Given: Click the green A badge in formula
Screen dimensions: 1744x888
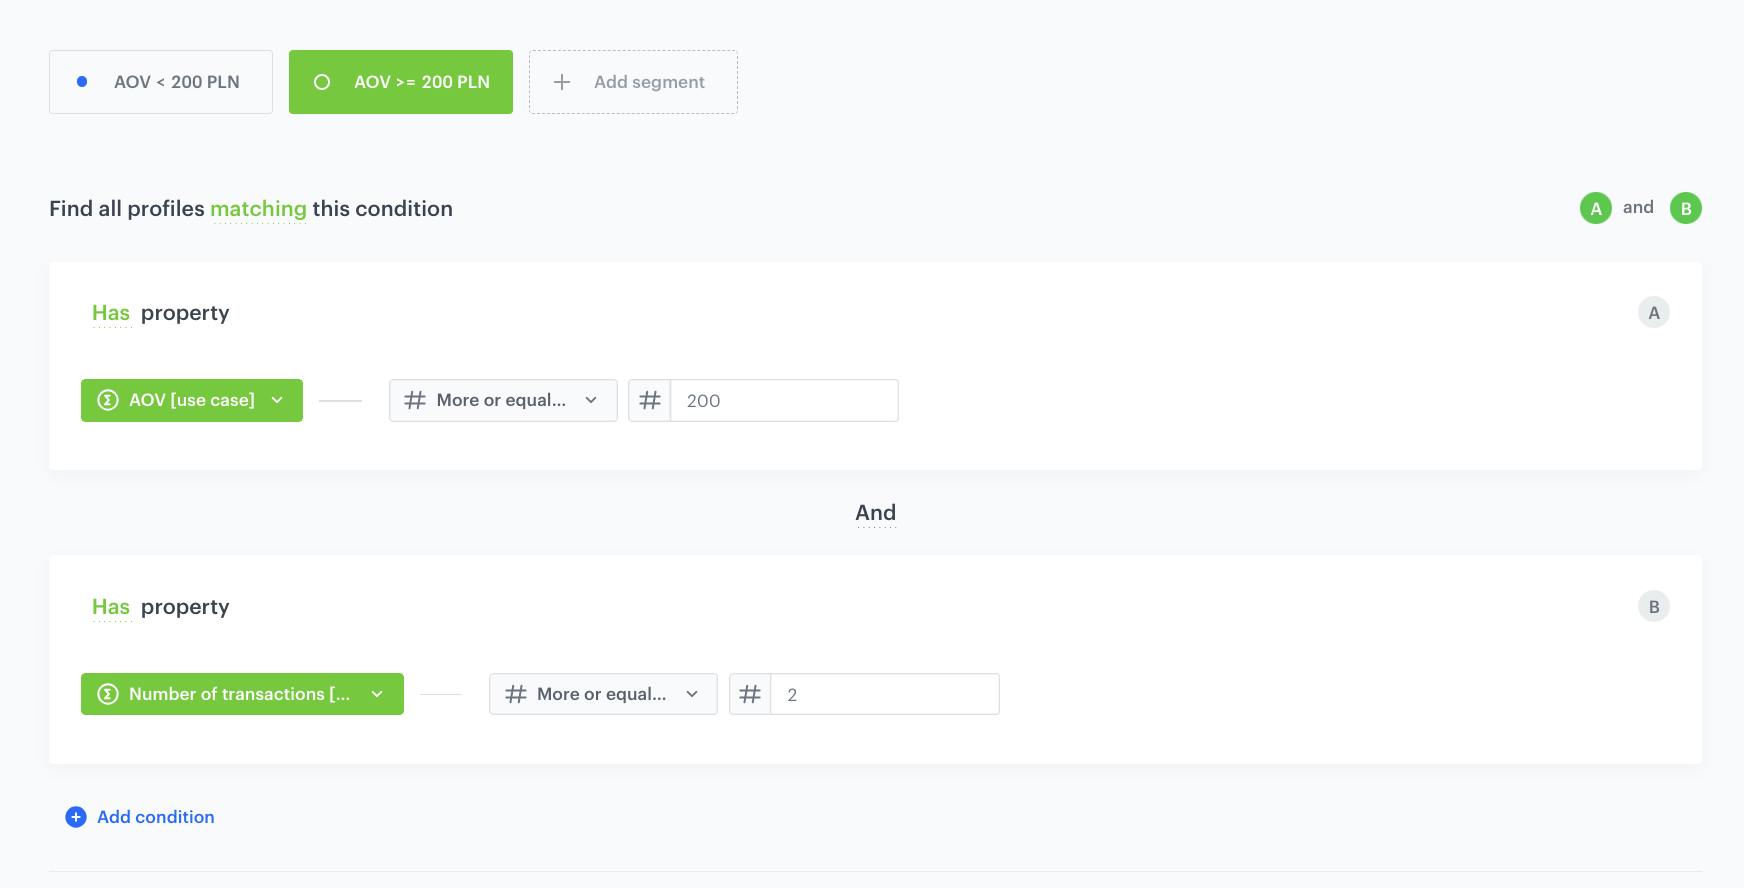Looking at the screenshot, I should (x=1595, y=208).
